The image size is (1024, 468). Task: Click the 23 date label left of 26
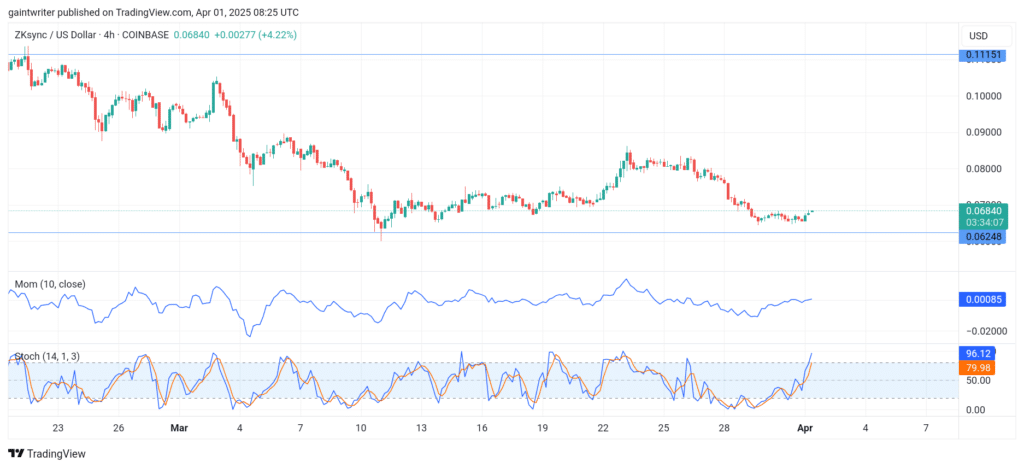coord(57,428)
